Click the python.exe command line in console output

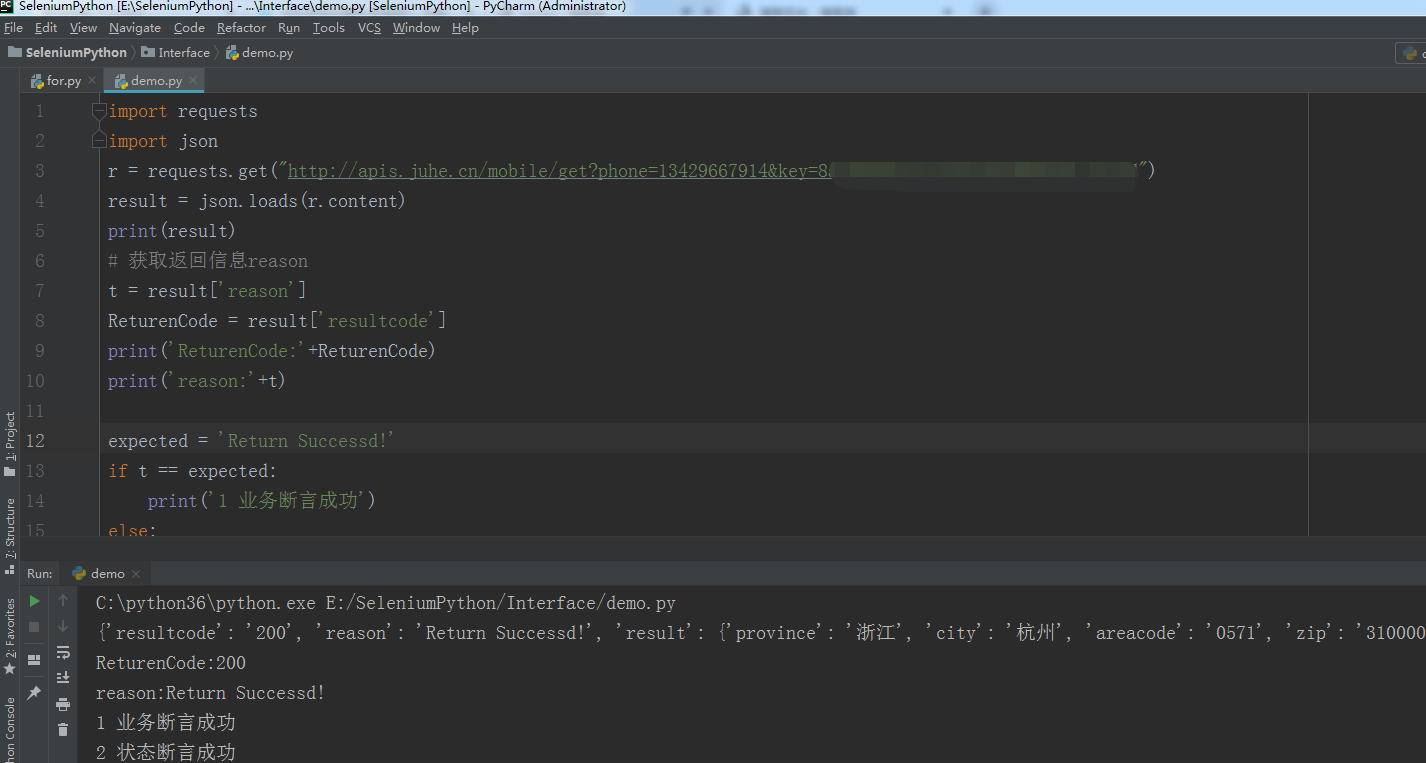pos(386,603)
